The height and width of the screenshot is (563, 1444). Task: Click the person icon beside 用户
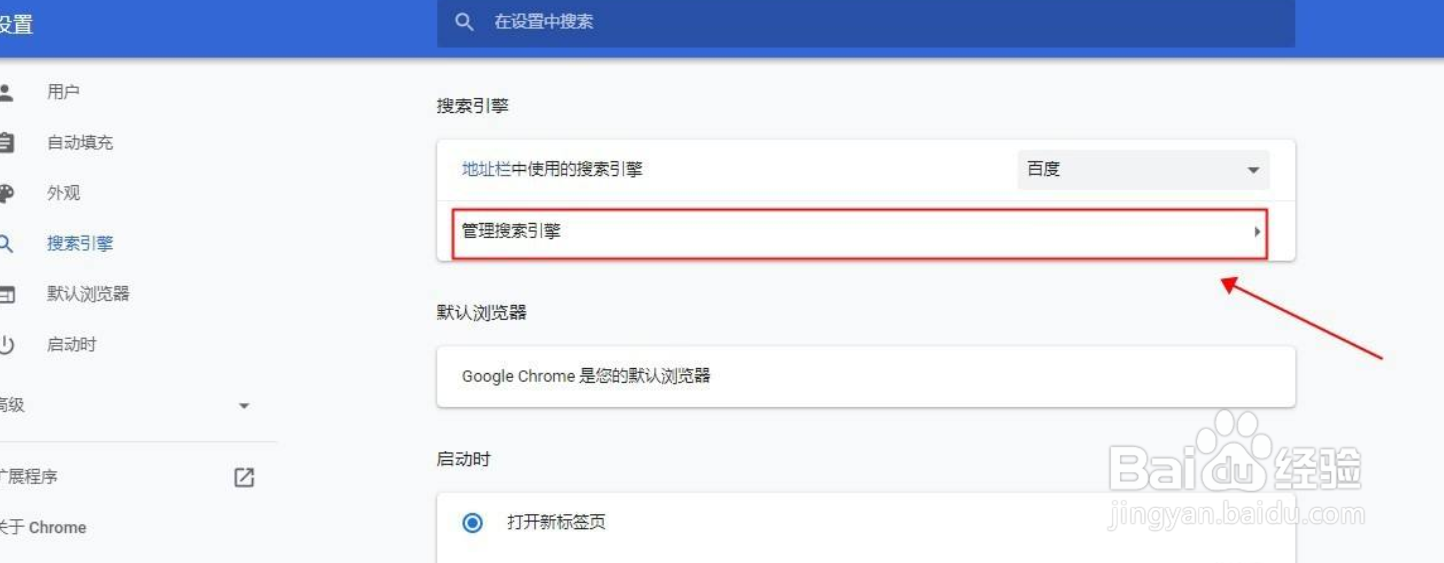coord(6,92)
